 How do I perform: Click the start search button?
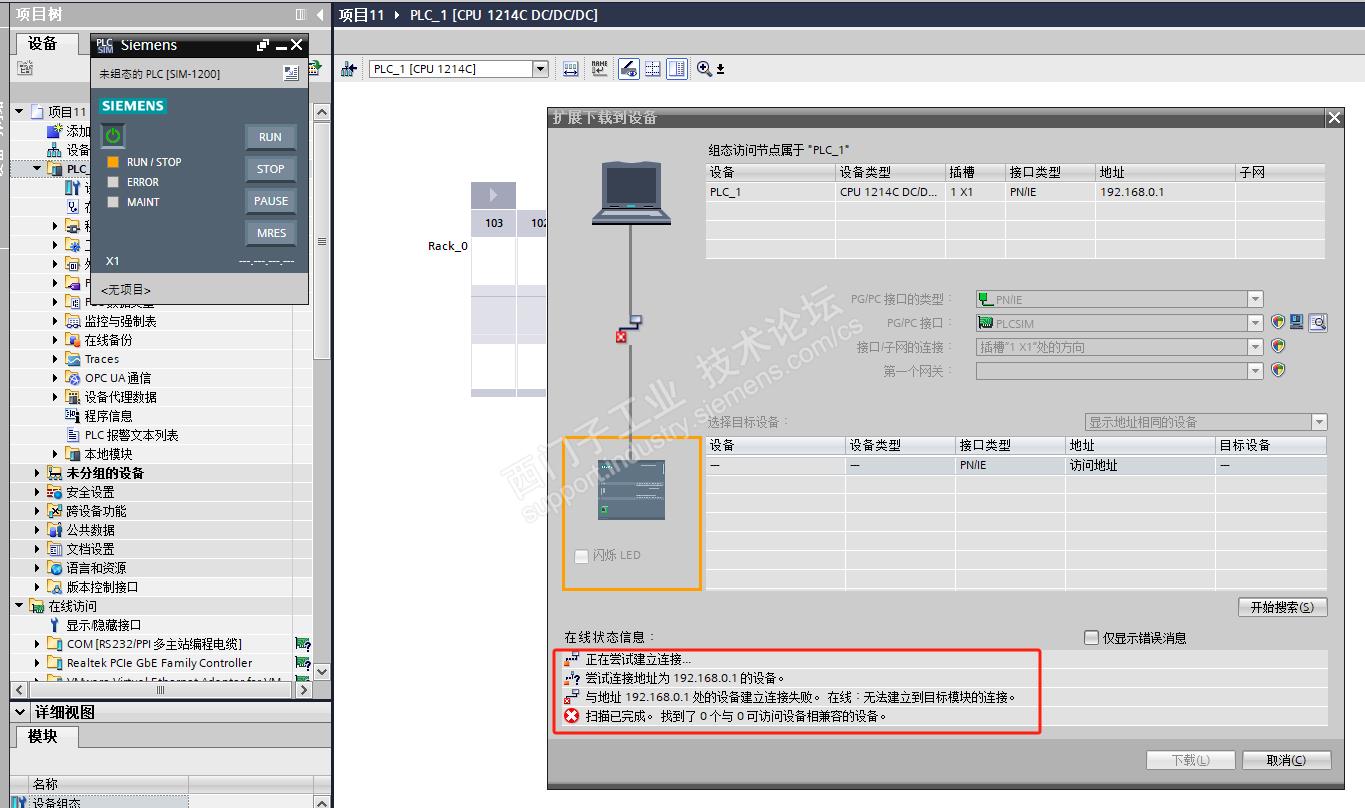coord(1282,607)
